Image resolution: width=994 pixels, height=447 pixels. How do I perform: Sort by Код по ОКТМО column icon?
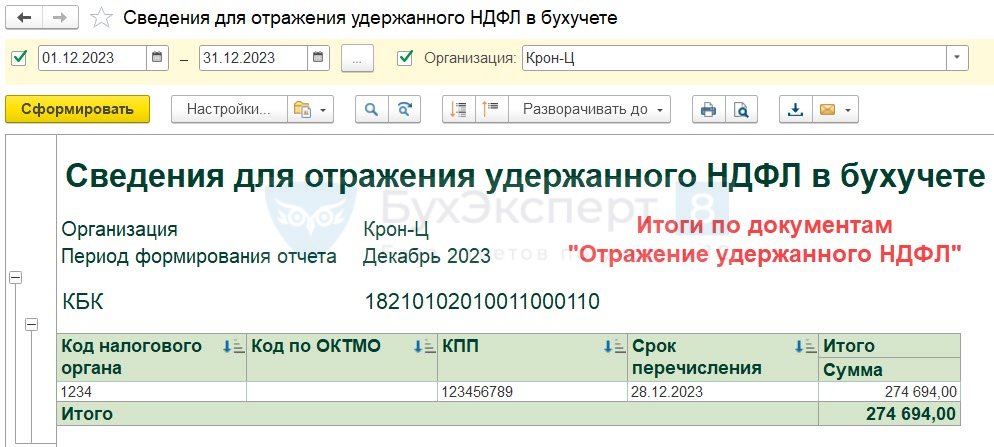[x=424, y=346]
